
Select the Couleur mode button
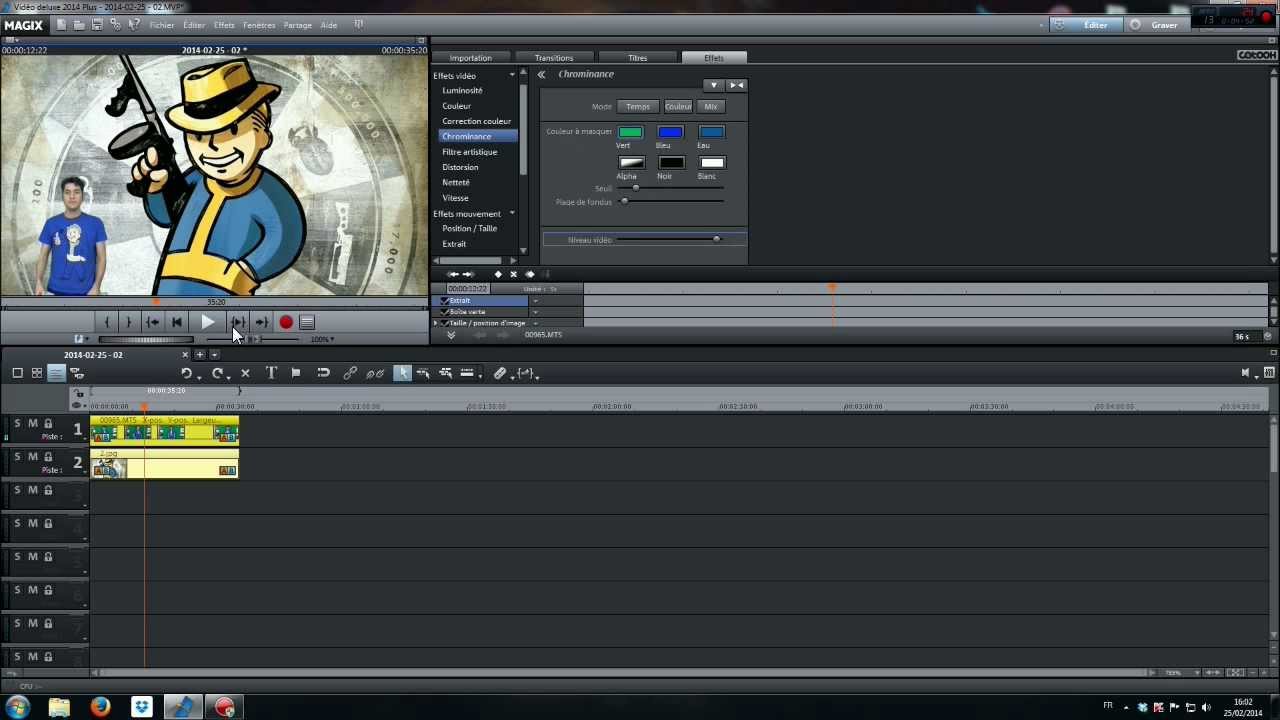[x=678, y=106]
